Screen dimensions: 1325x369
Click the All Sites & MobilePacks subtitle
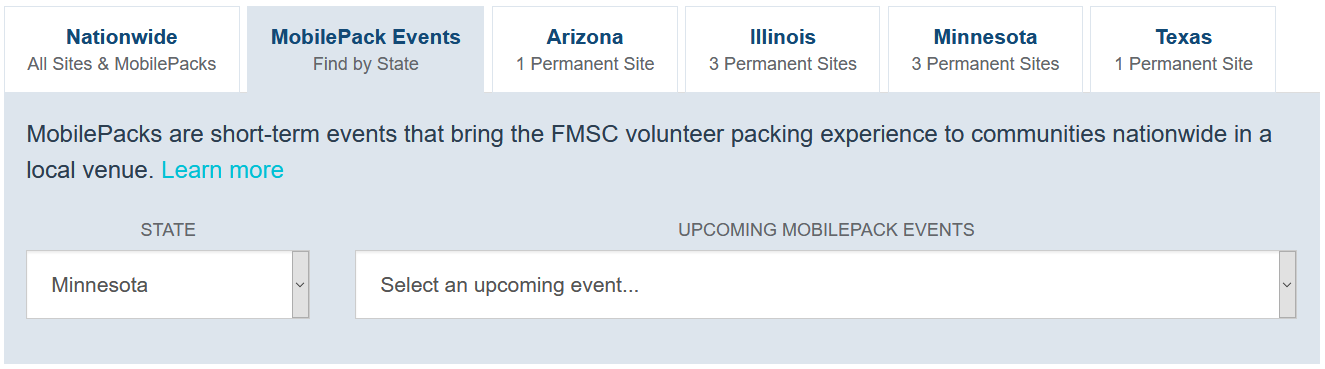click(x=122, y=64)
